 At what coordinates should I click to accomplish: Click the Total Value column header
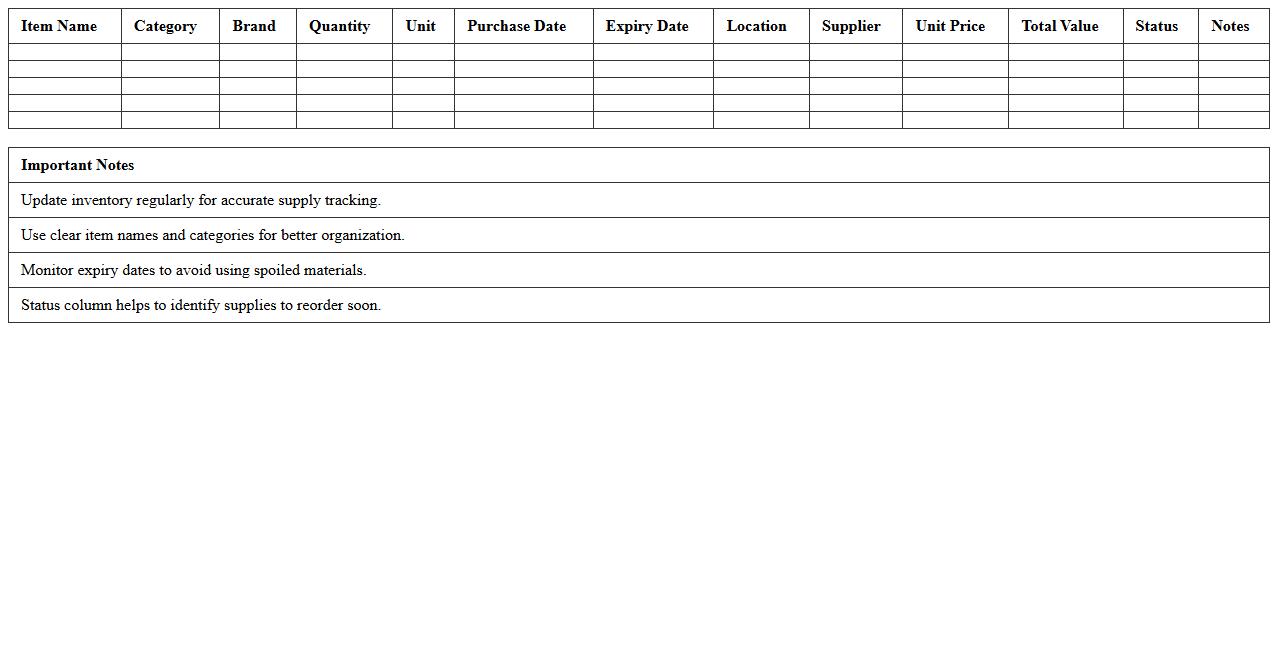pos(1059,26)
